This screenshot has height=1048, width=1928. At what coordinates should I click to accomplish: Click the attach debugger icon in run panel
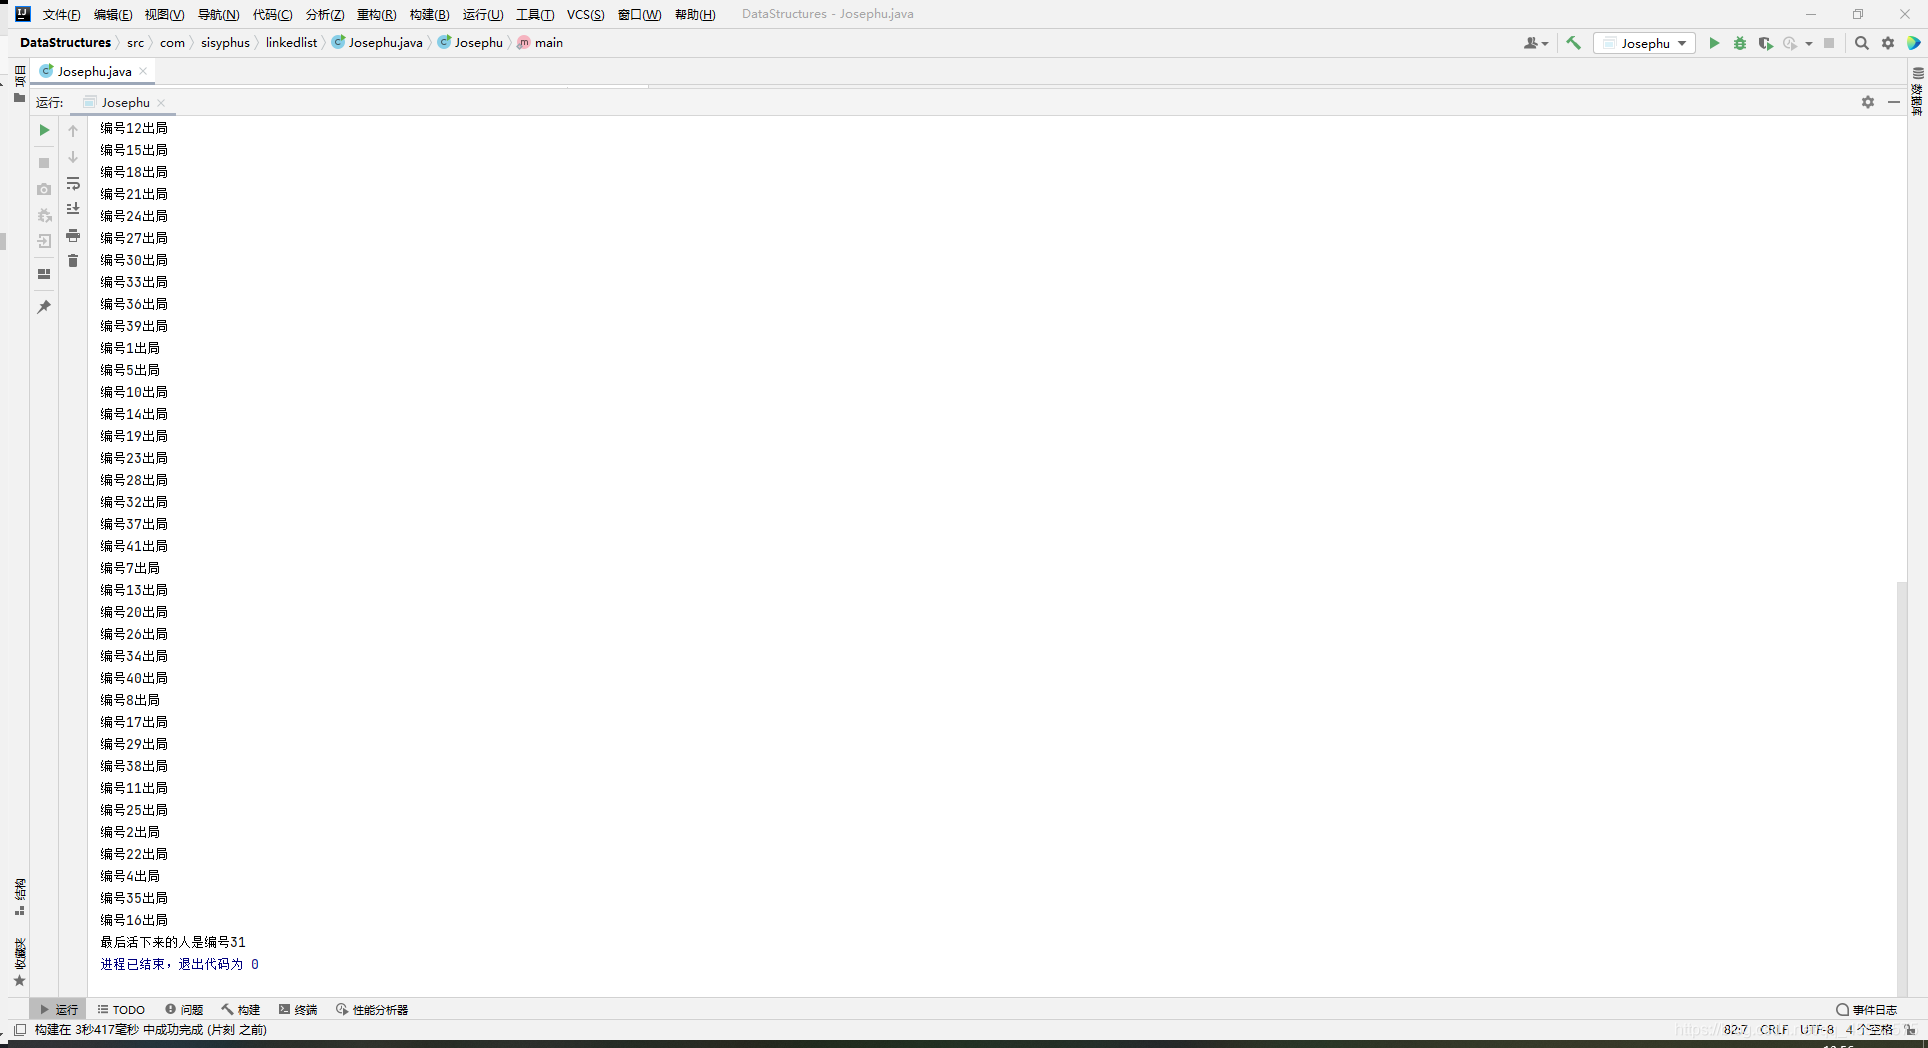44,215
